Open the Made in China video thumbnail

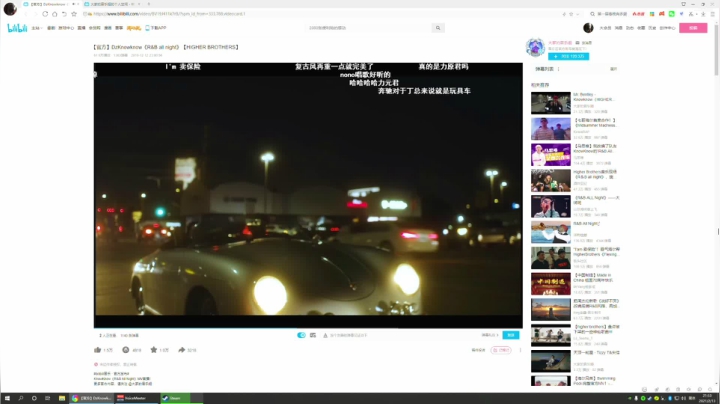[x=551, y=284]
